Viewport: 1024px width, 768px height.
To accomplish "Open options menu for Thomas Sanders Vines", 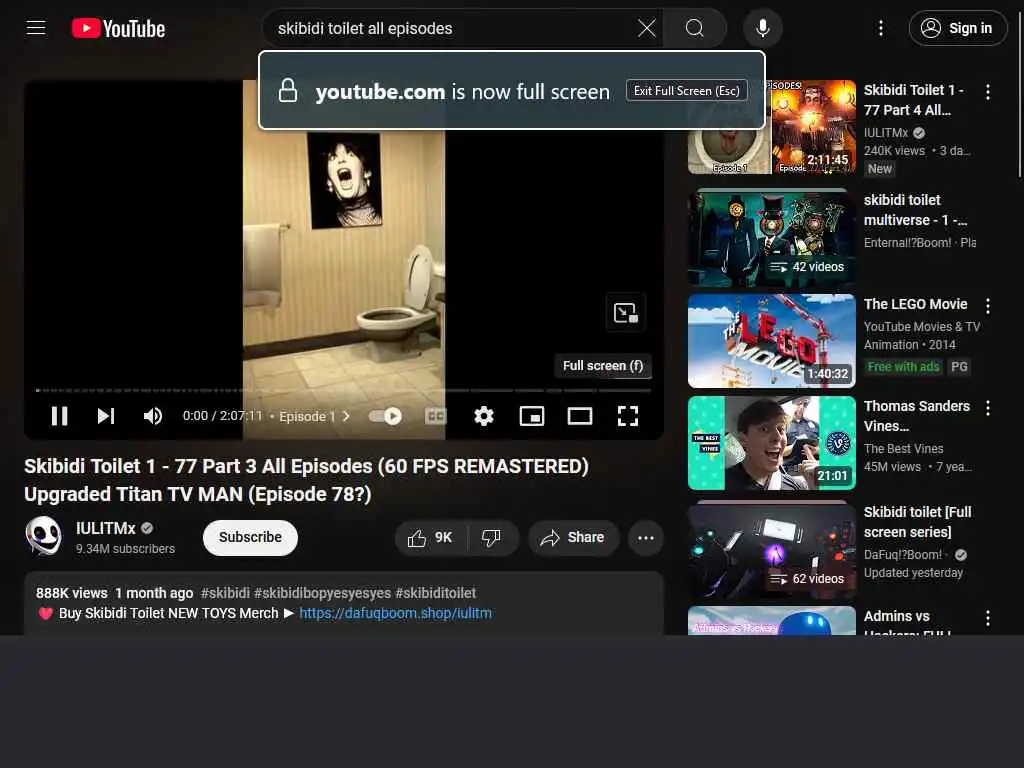I will 988,408.
